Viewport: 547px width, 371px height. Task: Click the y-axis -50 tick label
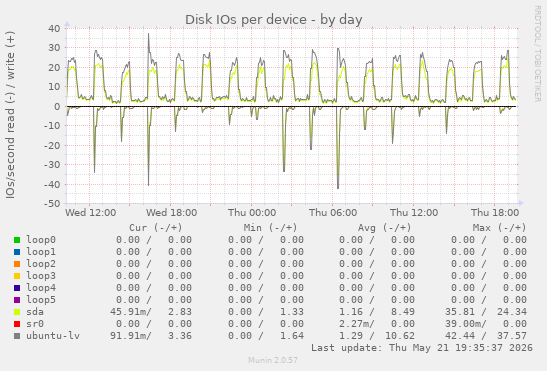(x=52, y=203)
